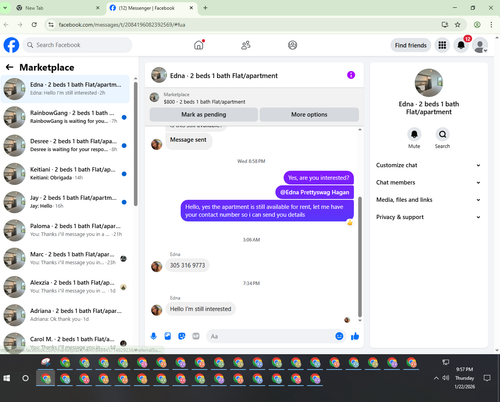This screenshot has height=402, width=500.
Task: Mute the chat with the bell icon
Action: [414, 134]
